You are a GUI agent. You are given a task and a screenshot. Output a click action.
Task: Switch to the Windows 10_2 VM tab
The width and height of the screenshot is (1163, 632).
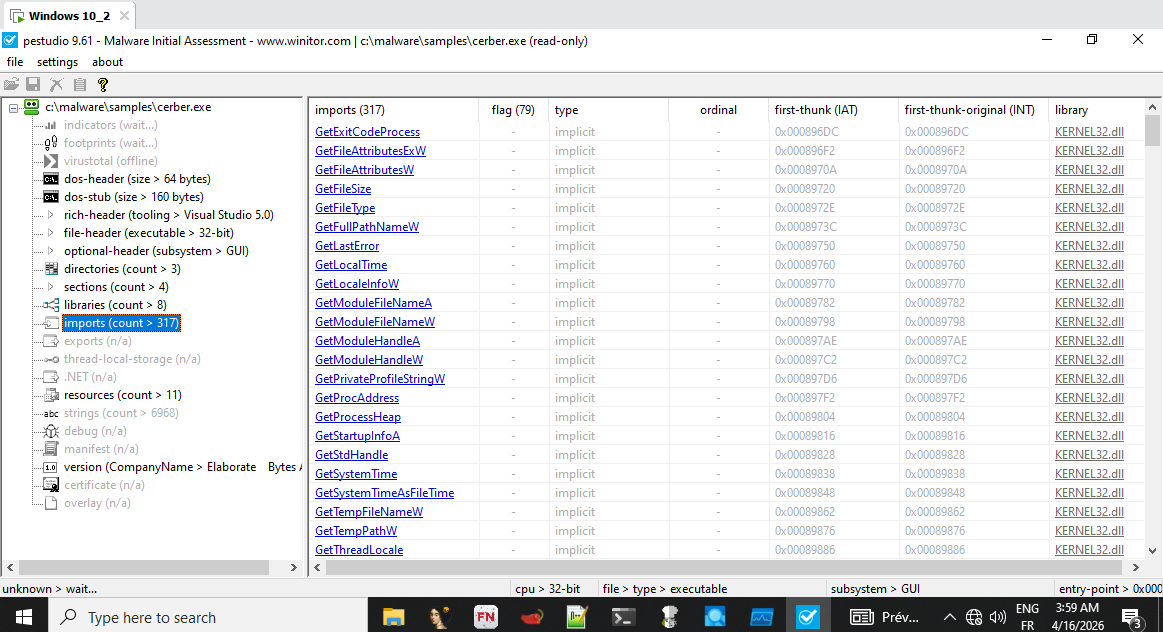pyautogui.click(x=70, y=16)
